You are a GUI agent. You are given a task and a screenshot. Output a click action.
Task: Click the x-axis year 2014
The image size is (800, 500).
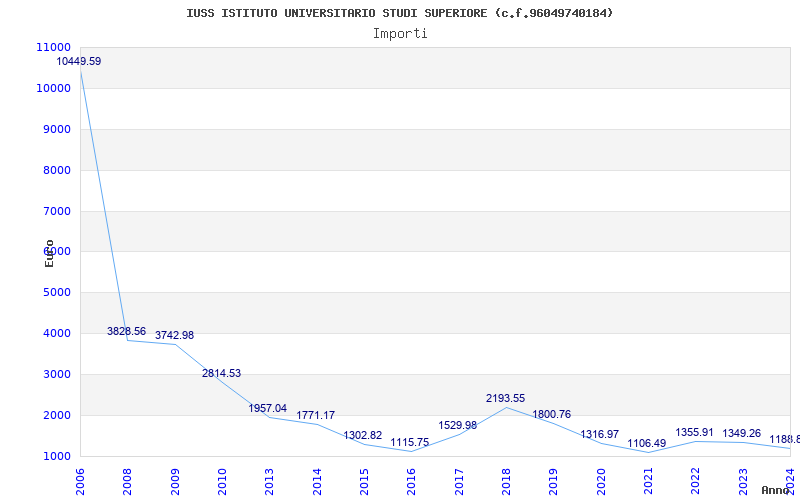pyautogui.click(x=317, y=482)
